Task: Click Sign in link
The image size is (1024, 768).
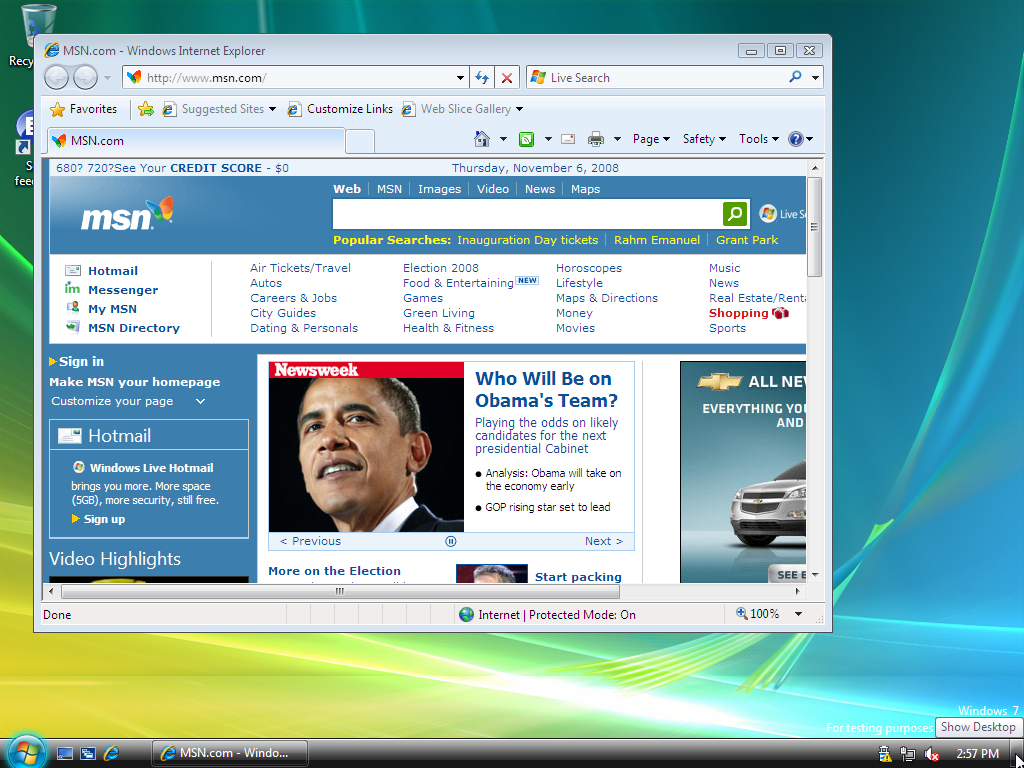Action: (x=81, y=361)
